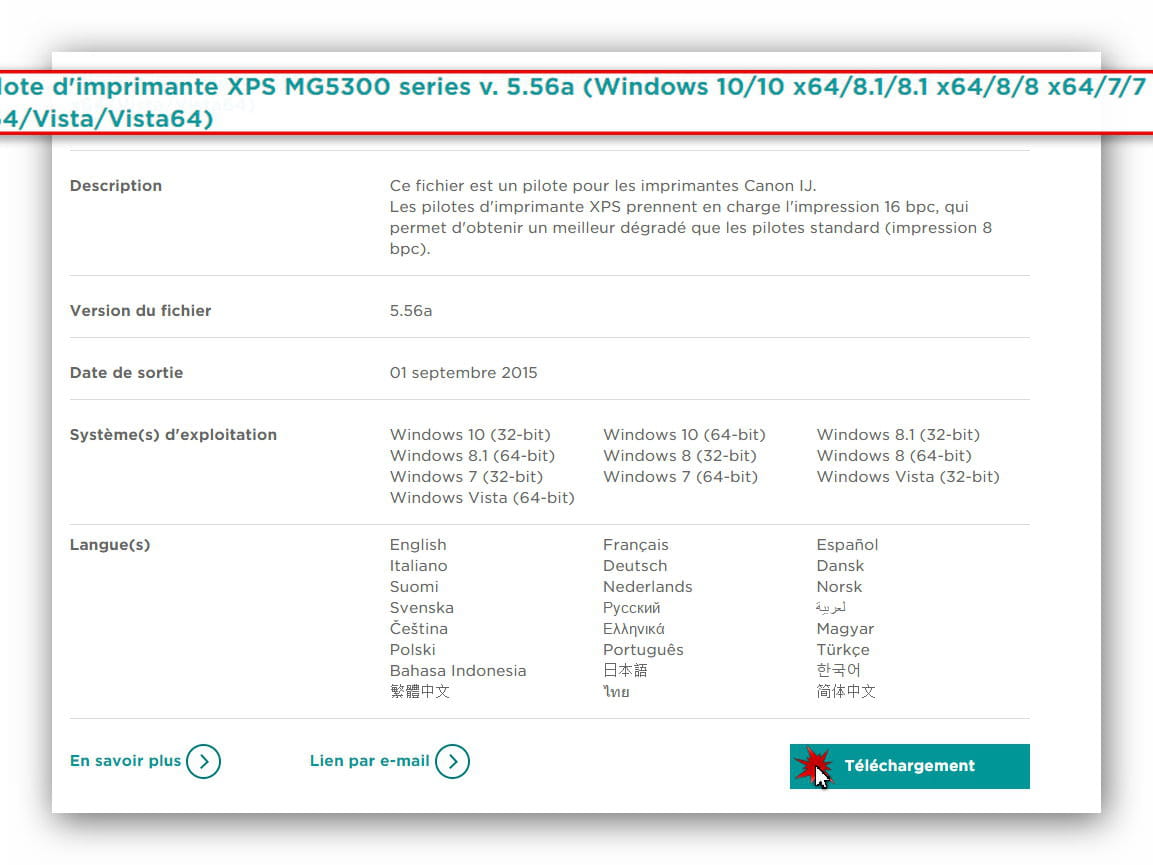Click Suomi in the language list
Image resolution: width=1153 pixels, height=865 pixels.
[414, 586]
